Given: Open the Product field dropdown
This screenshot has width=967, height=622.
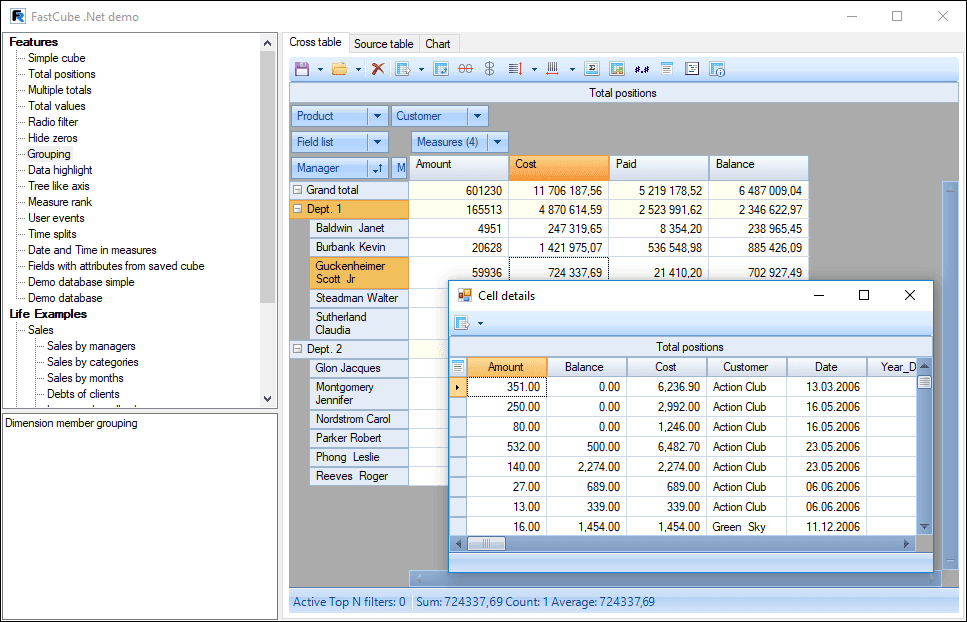Looking at the screenshot, I should [377, 116].
